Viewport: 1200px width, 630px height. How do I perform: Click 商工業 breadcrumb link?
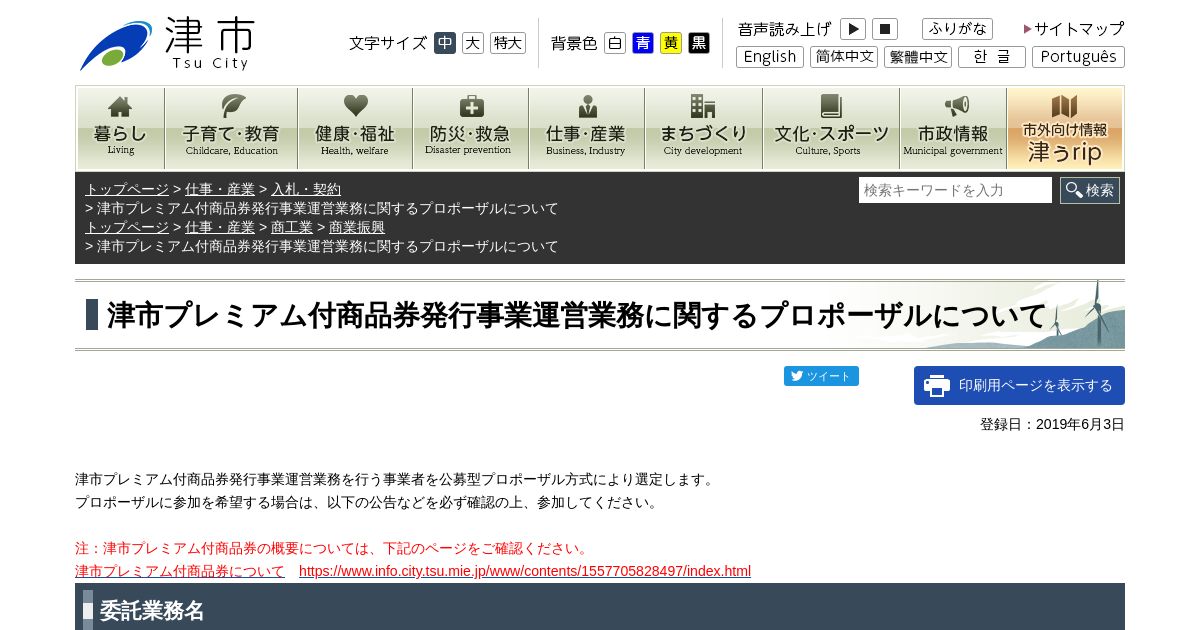point(292,227)
